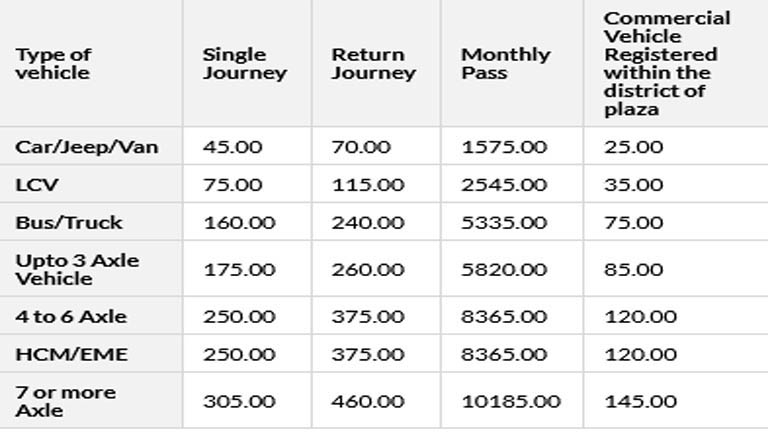Select the 85.00 commercial vehicle rate

pos(633,269)
